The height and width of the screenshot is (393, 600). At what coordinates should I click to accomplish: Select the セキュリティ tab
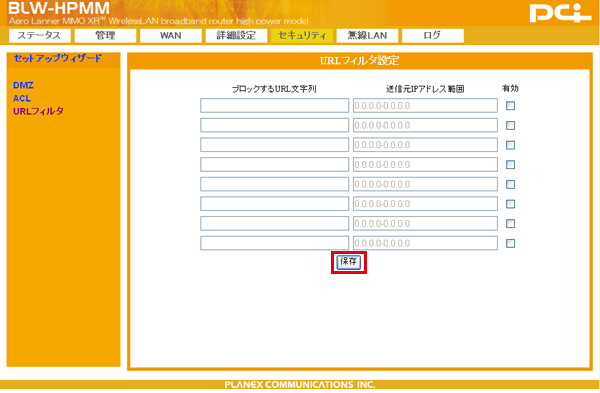[x=302, y=36]
